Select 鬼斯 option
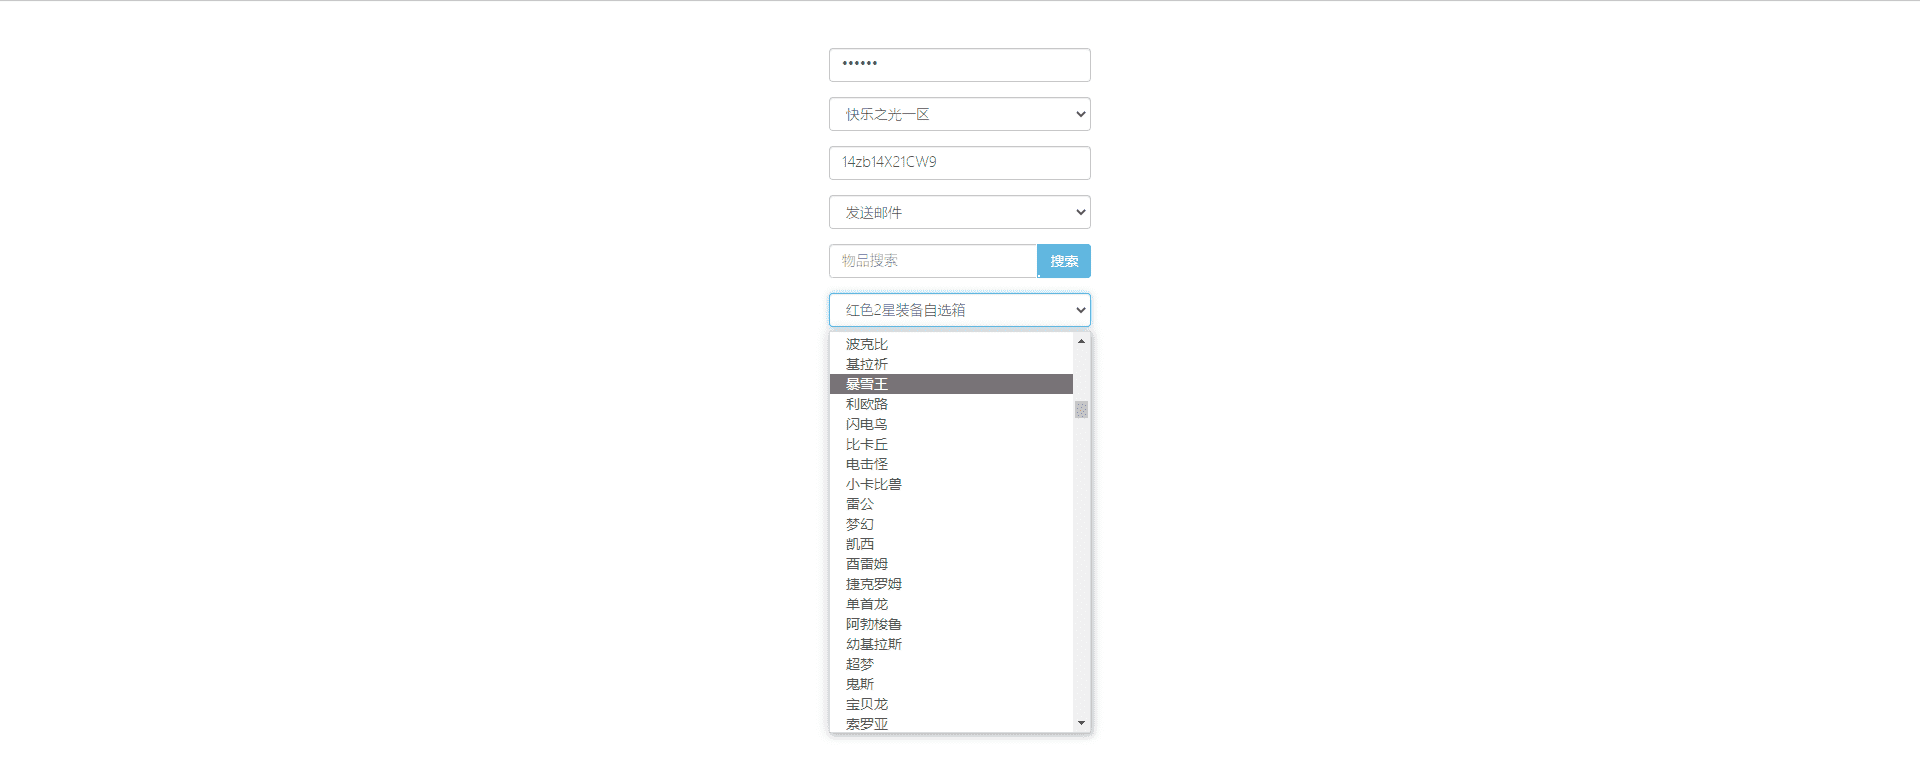1920x762 pixels. (951, 684)
